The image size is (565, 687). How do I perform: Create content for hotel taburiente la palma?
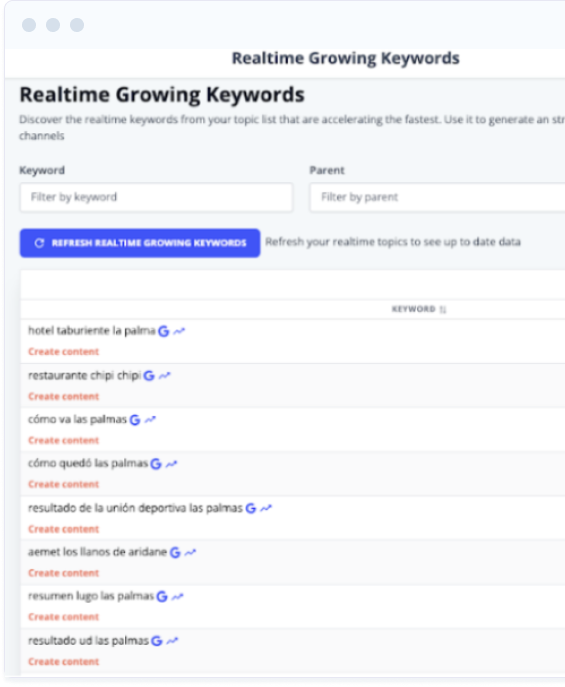click(x=64, y=352)
